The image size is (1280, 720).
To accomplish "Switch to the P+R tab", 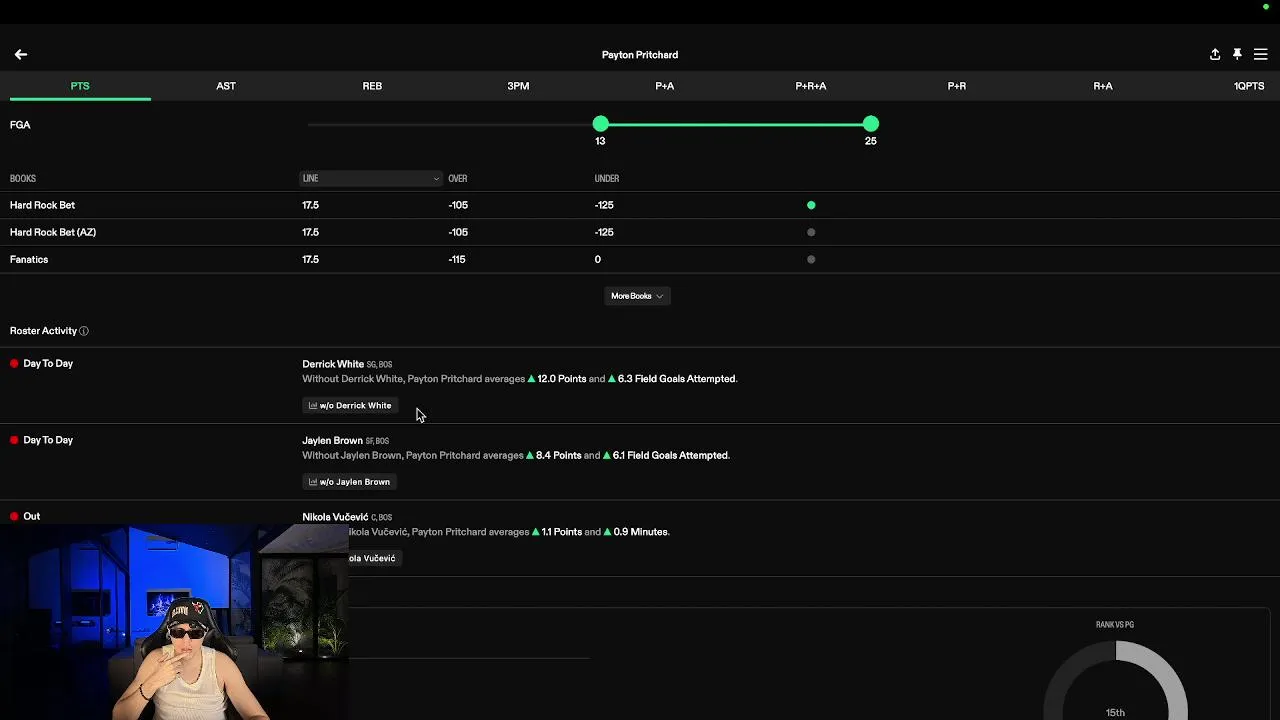I will [x=957, y=86].
